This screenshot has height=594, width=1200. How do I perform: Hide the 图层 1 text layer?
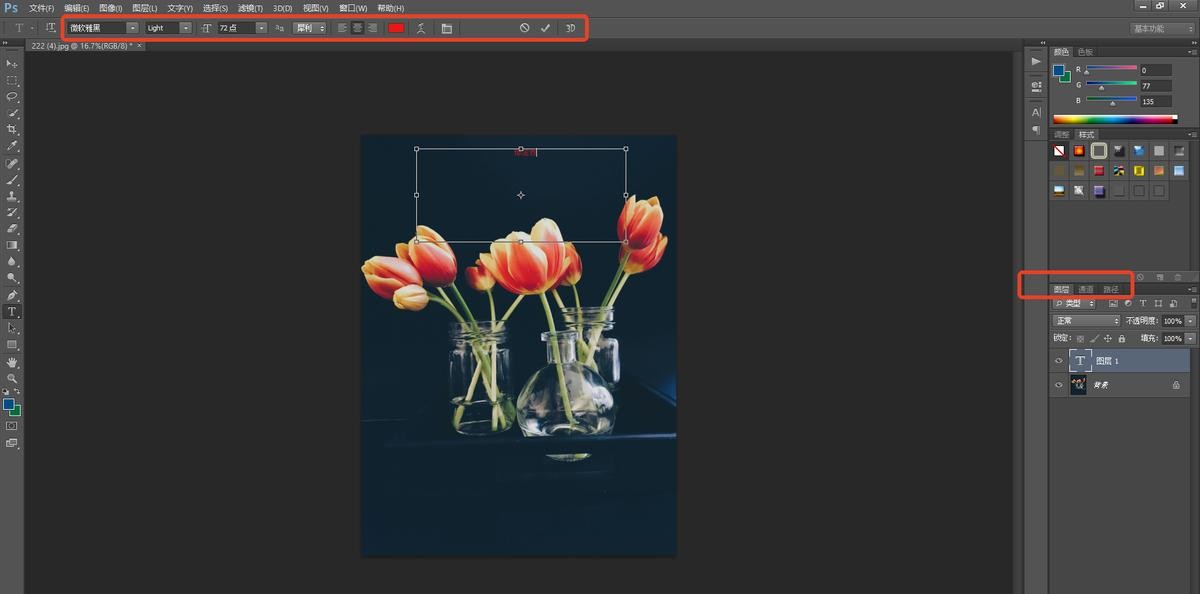(x=1059, y=361)
